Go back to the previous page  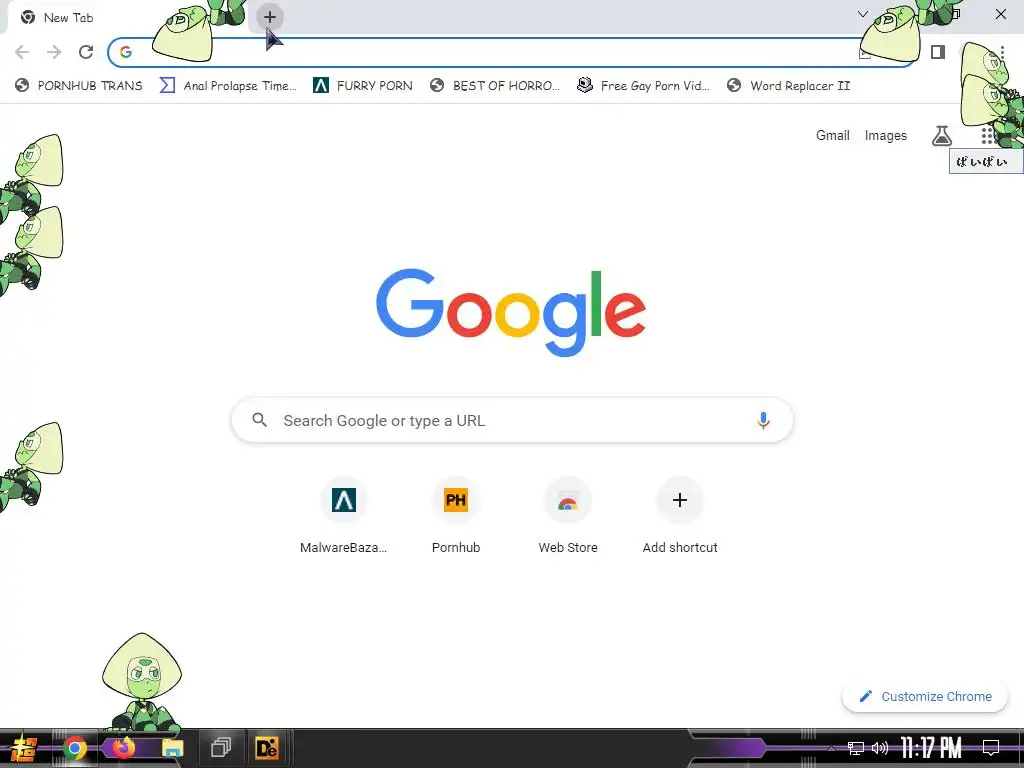[22, 52]
